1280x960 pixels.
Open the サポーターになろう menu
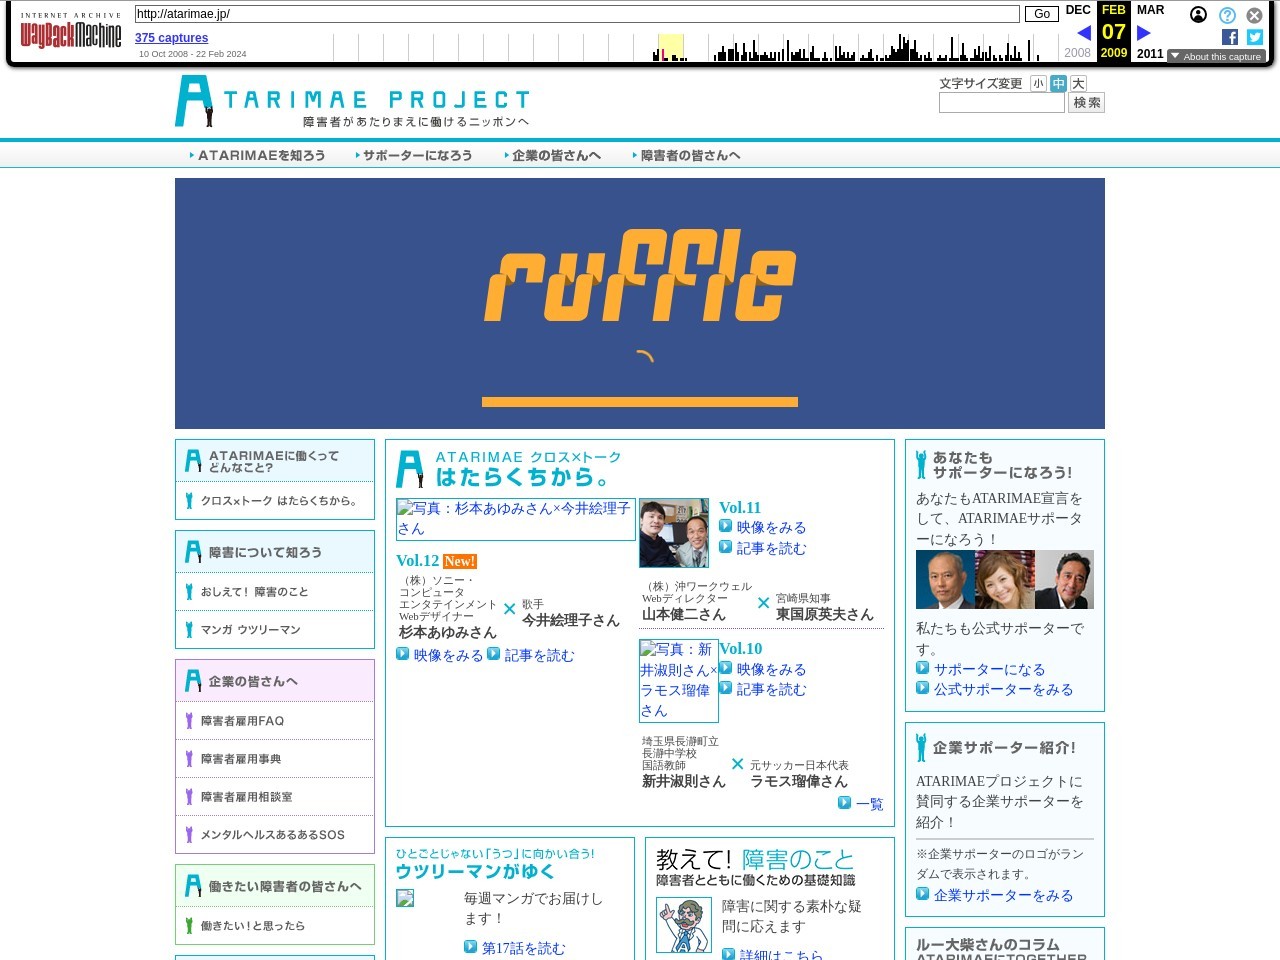coord(414,156)
